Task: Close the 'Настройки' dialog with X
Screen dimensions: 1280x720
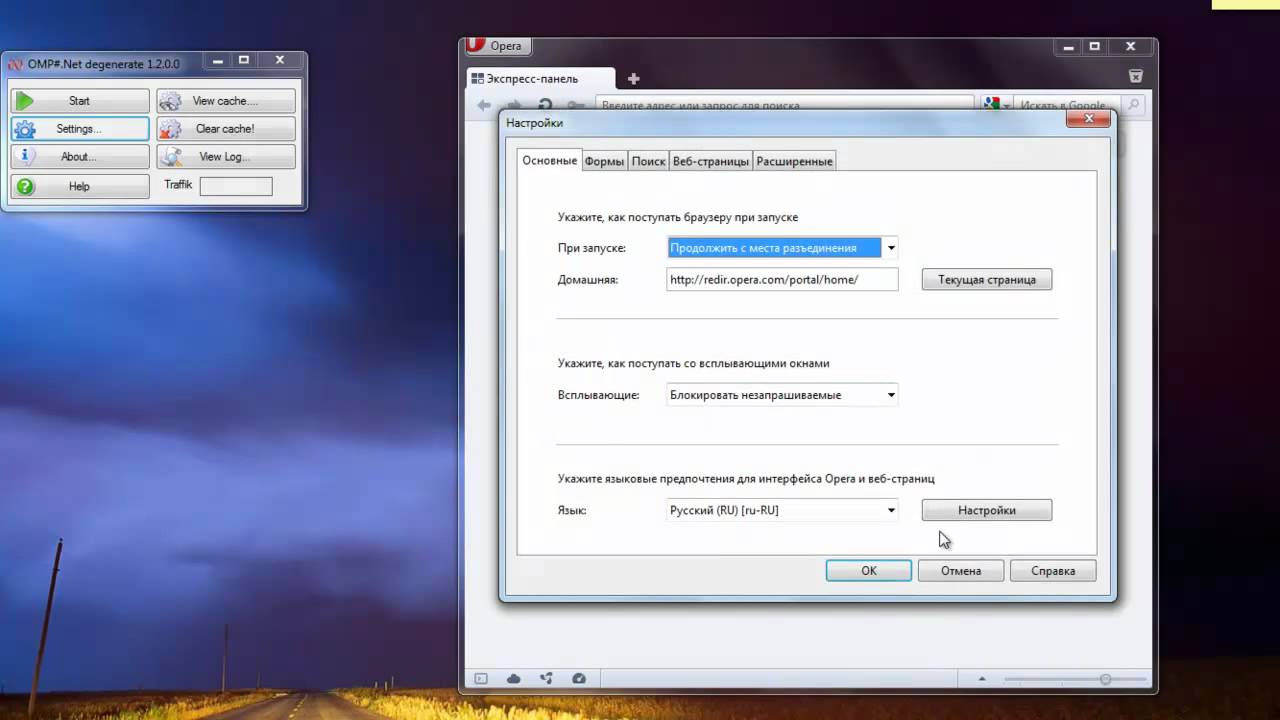Action: coord(1088,119)
